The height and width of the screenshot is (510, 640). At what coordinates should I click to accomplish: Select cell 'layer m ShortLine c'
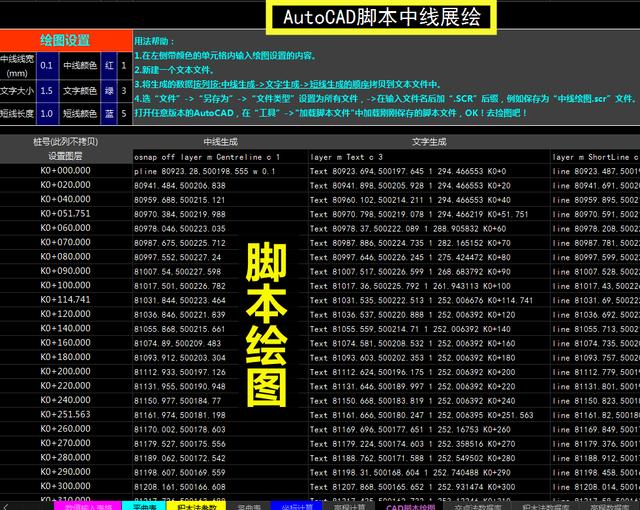pyautogui.click(x=595, y=157)
